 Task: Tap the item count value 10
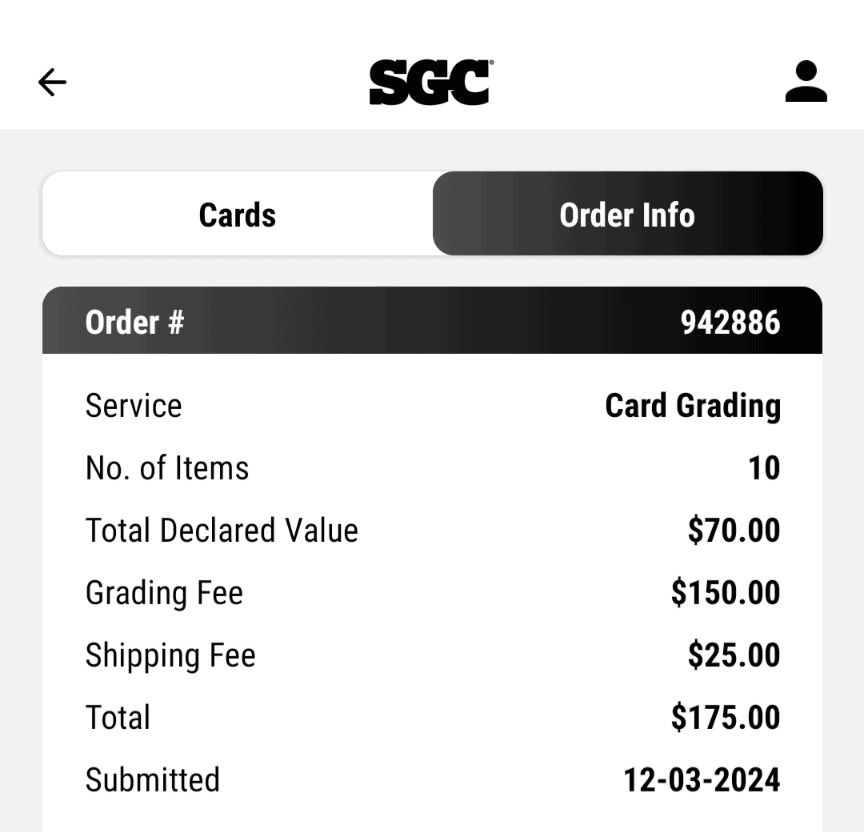click(764, 468)
